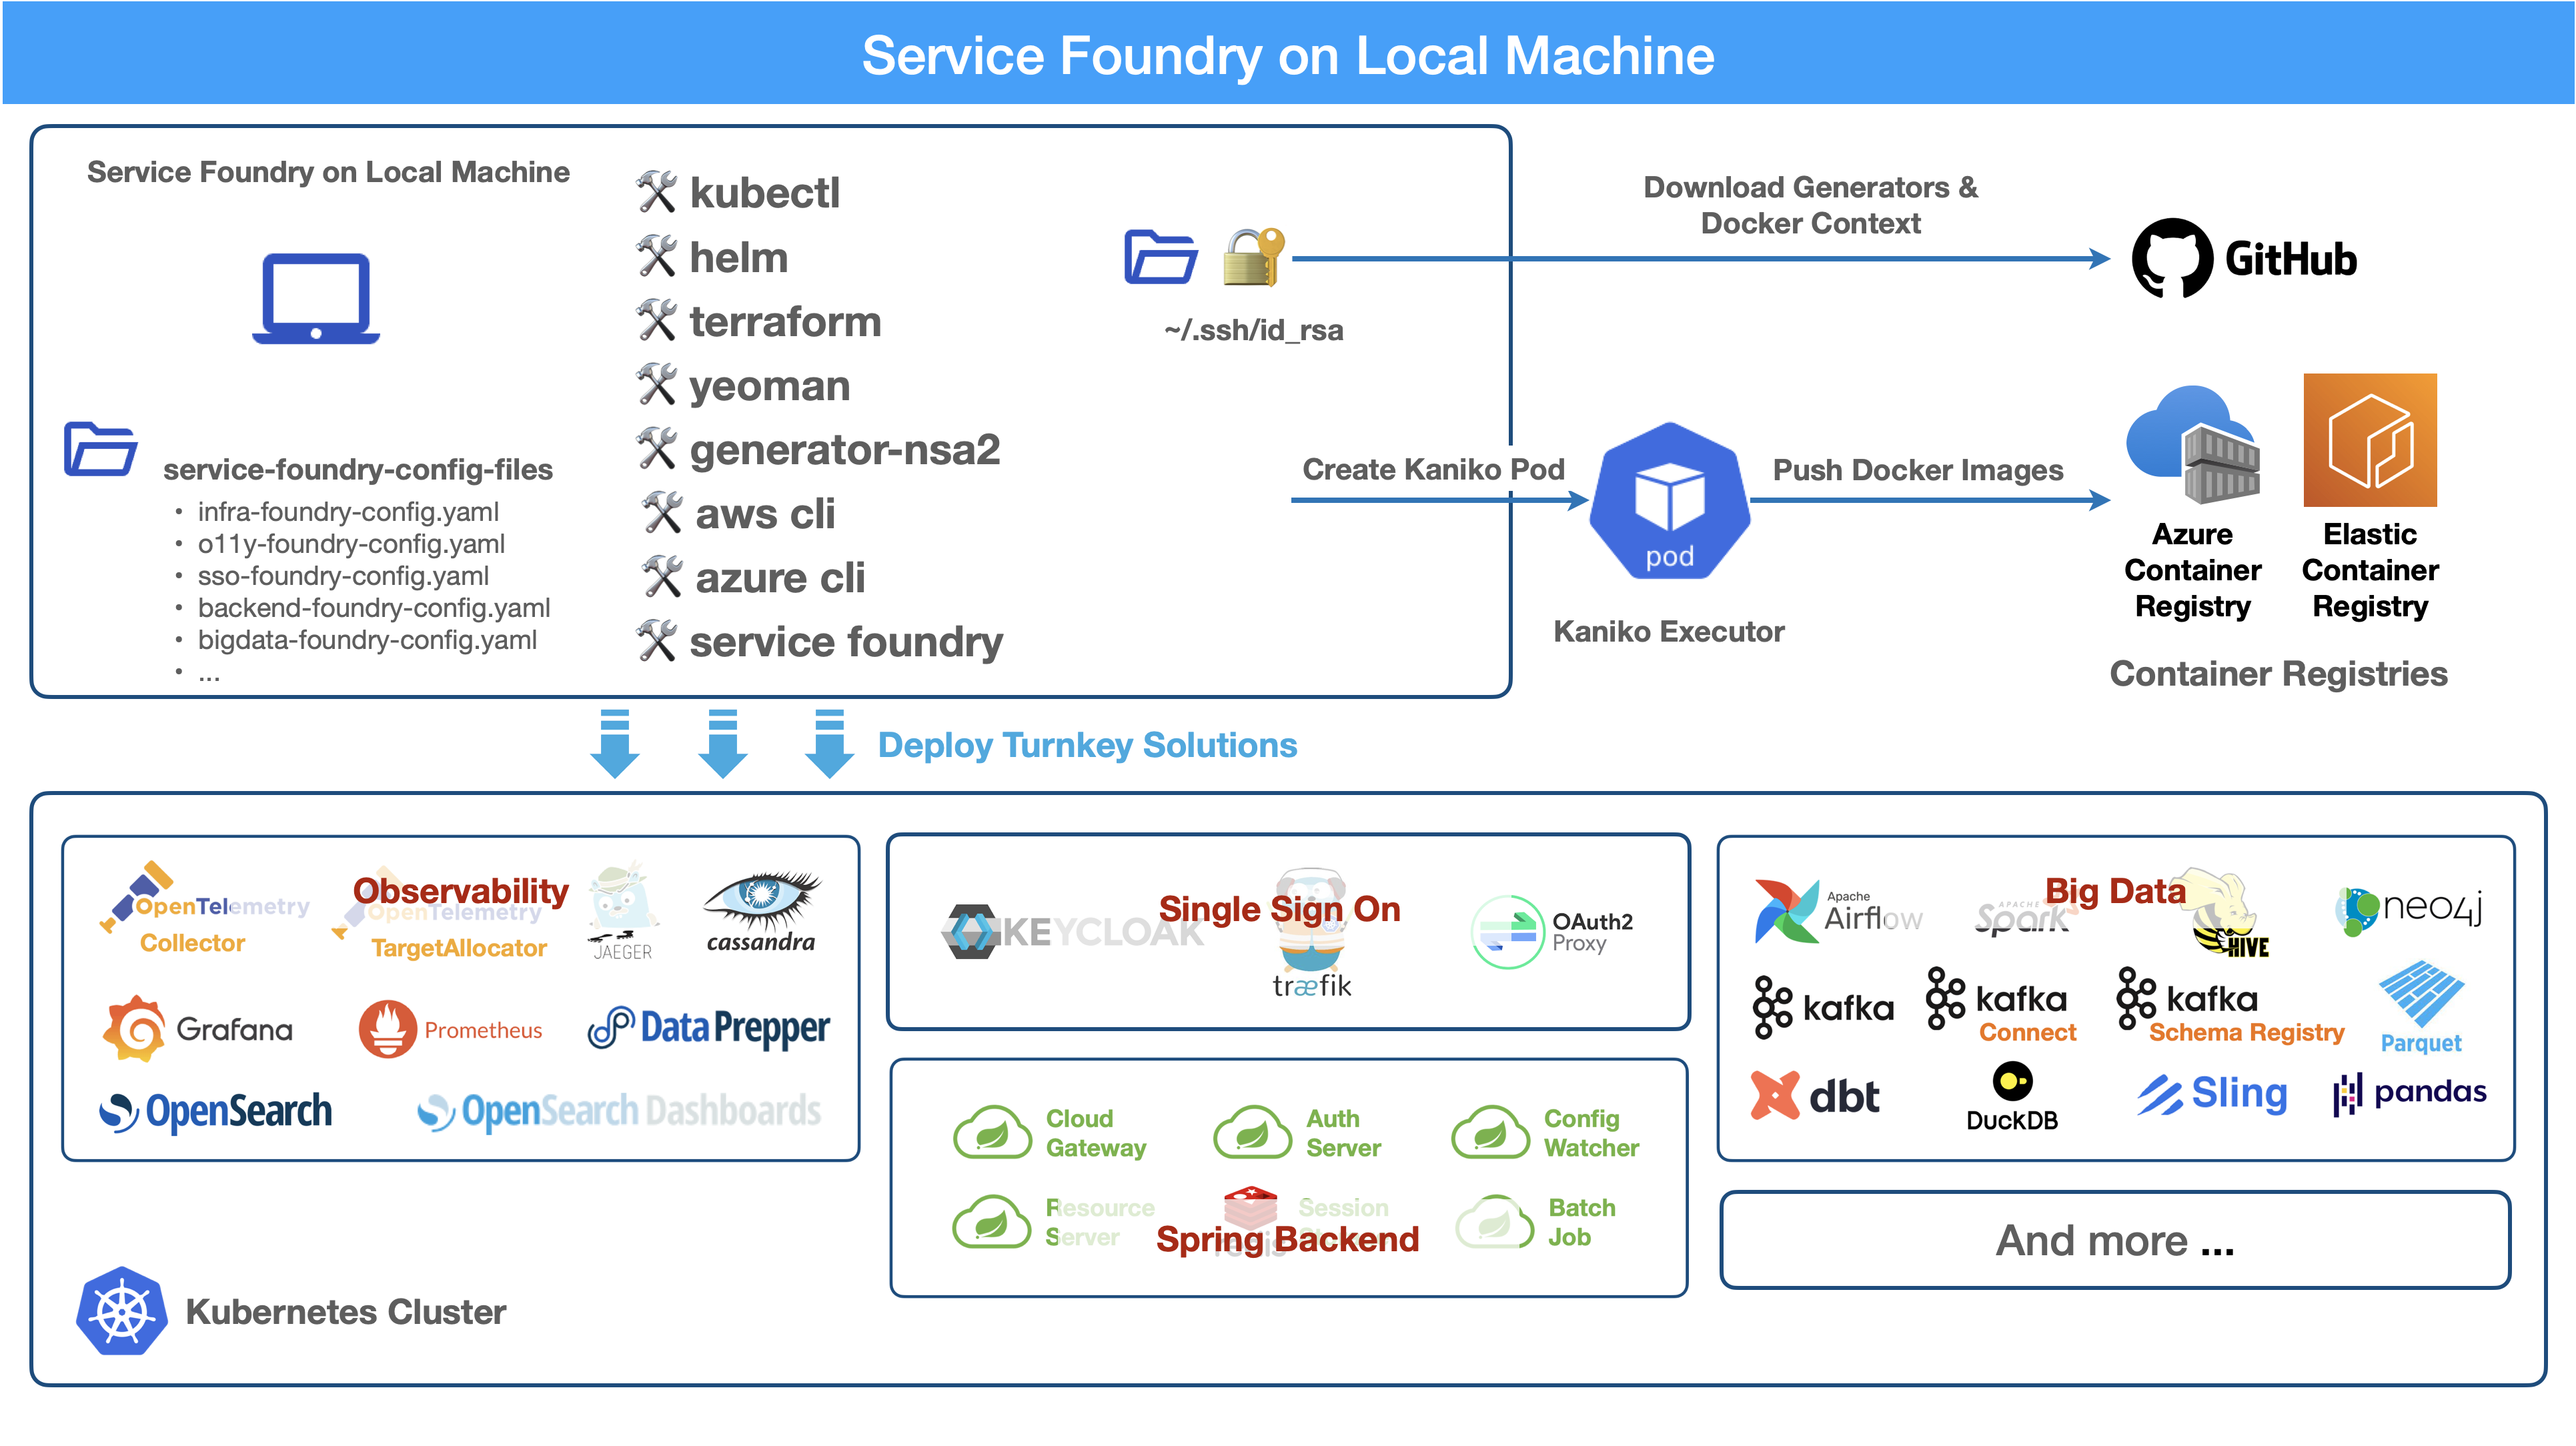Click the 'terraform' tool label
The height and width of the screenshot is (1446, 2576).
click(785, 321)
